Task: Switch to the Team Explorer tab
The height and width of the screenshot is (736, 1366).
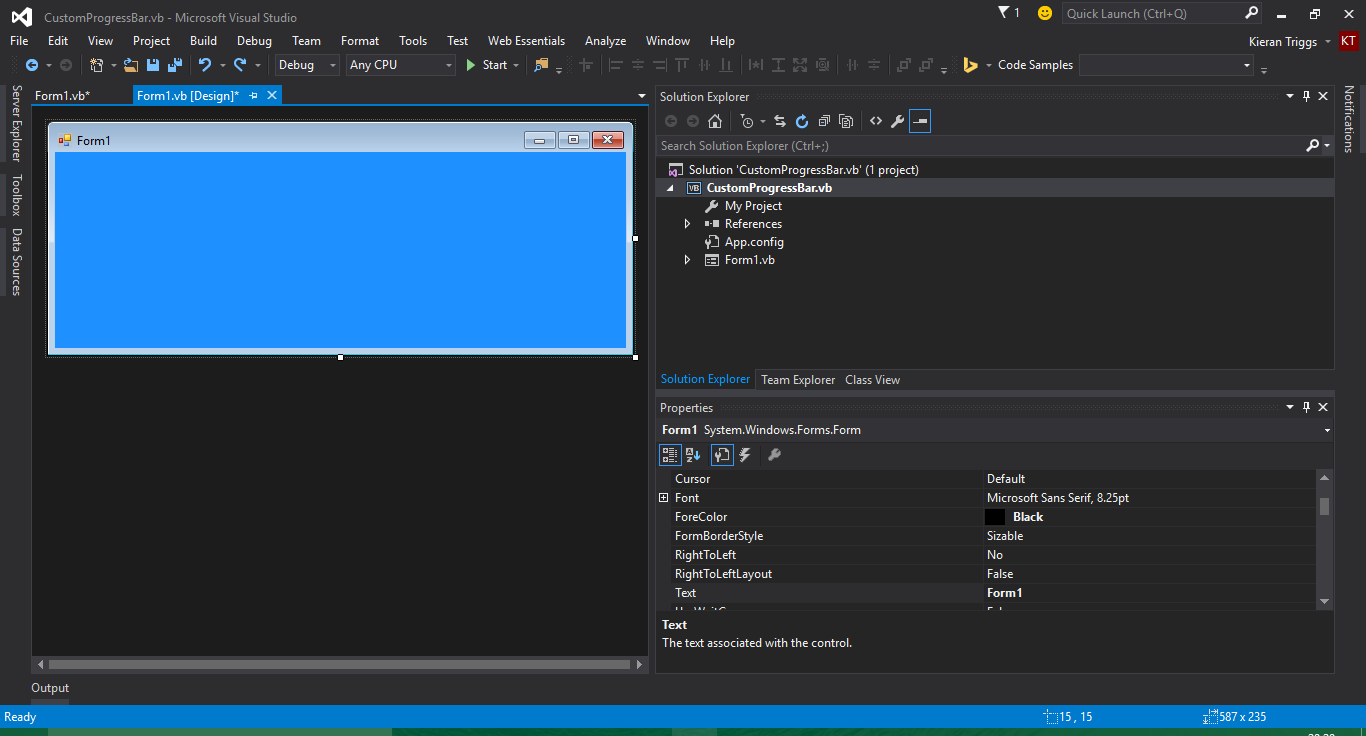Action: 798,380
